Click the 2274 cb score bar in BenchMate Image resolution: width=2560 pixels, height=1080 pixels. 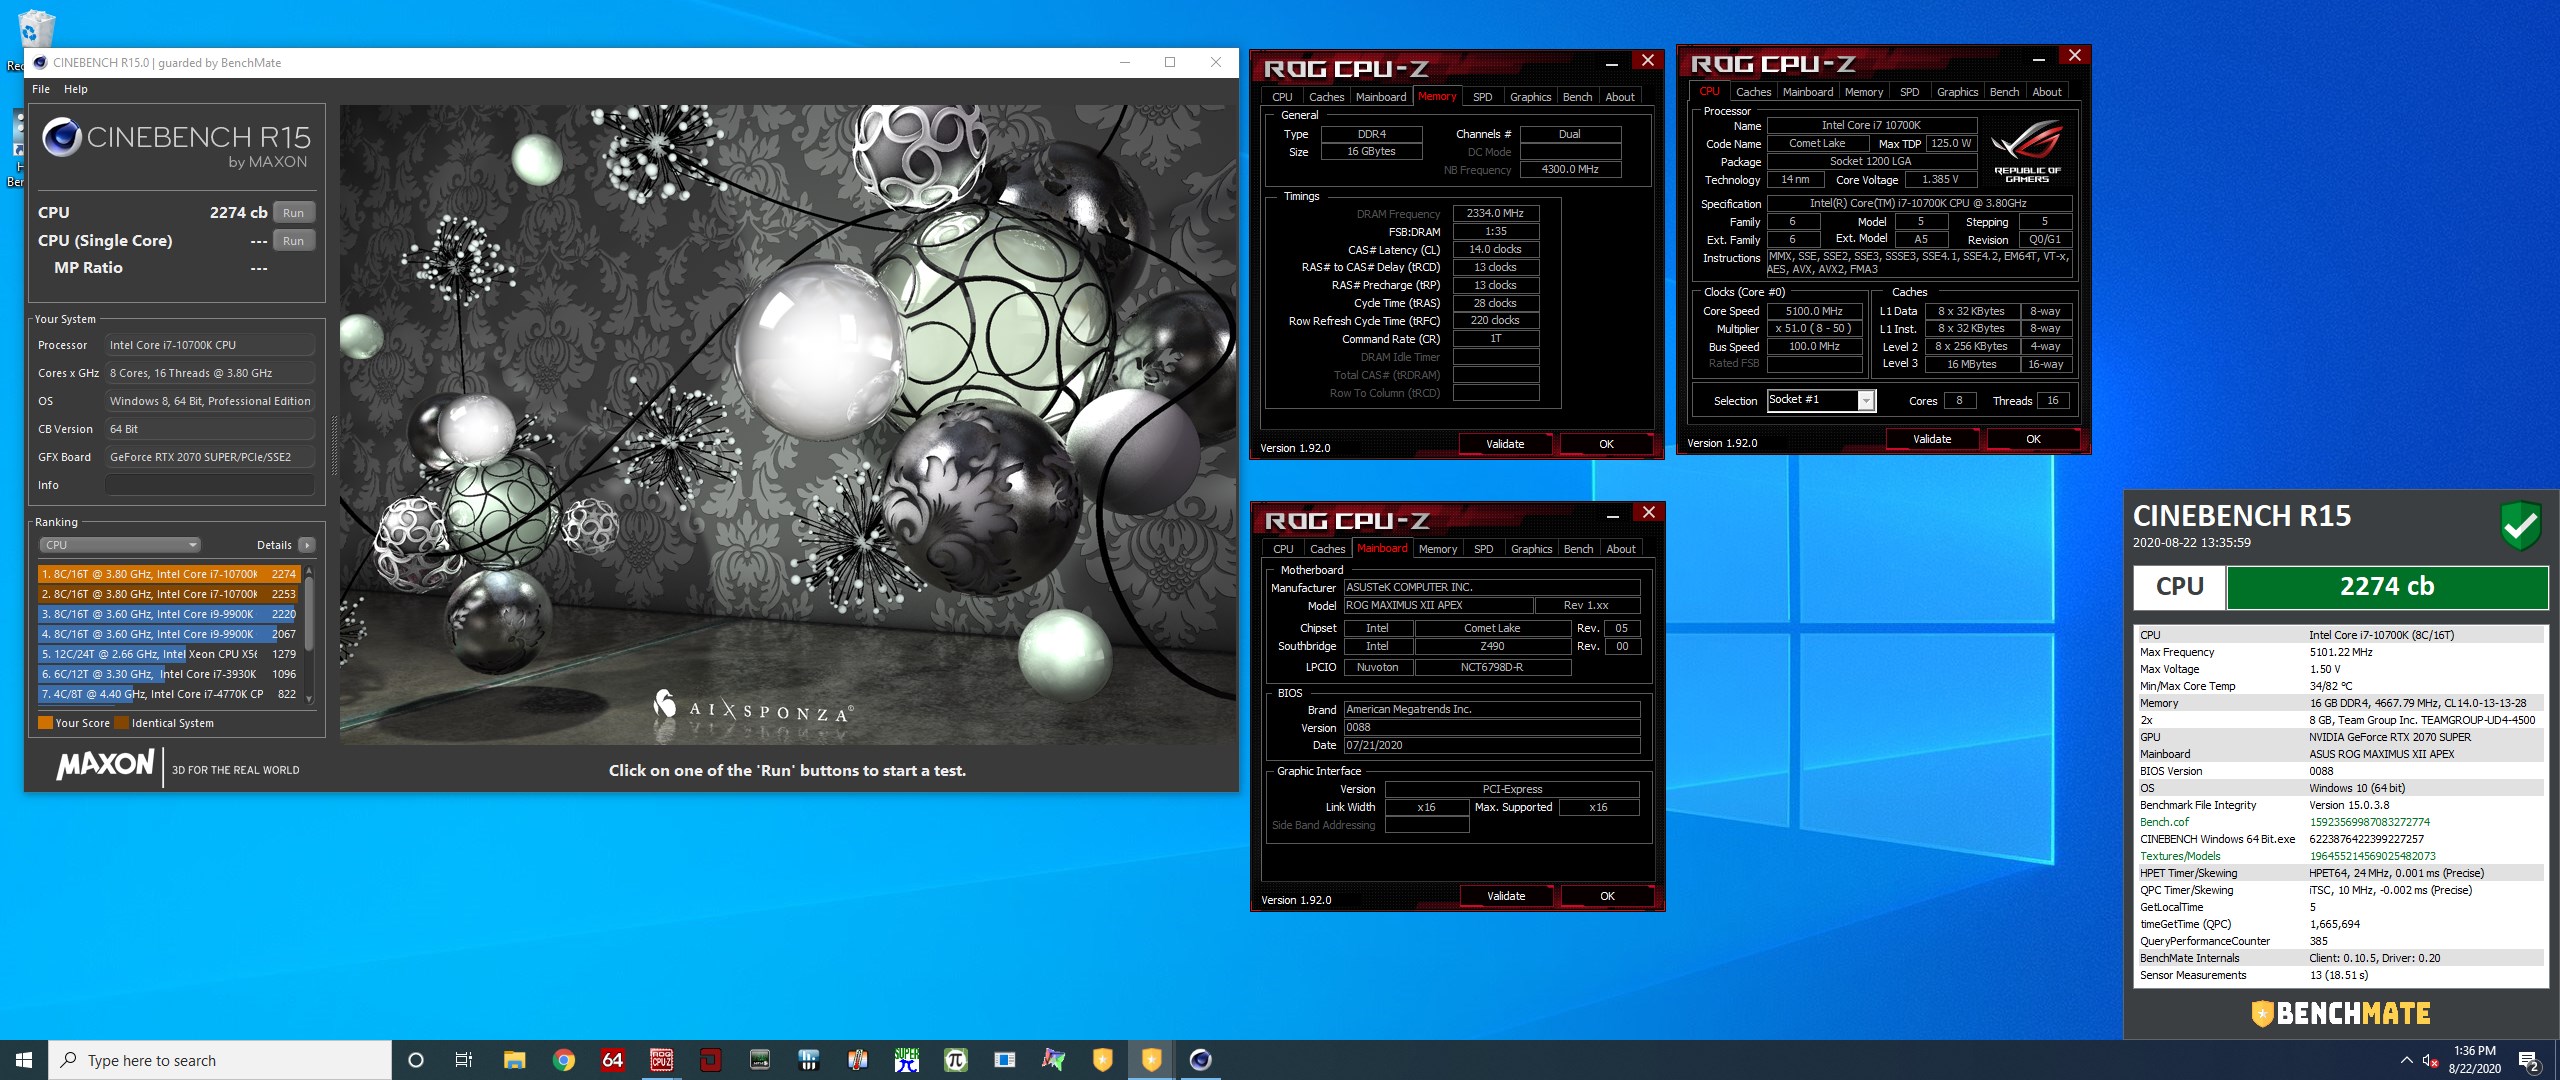2387,587
